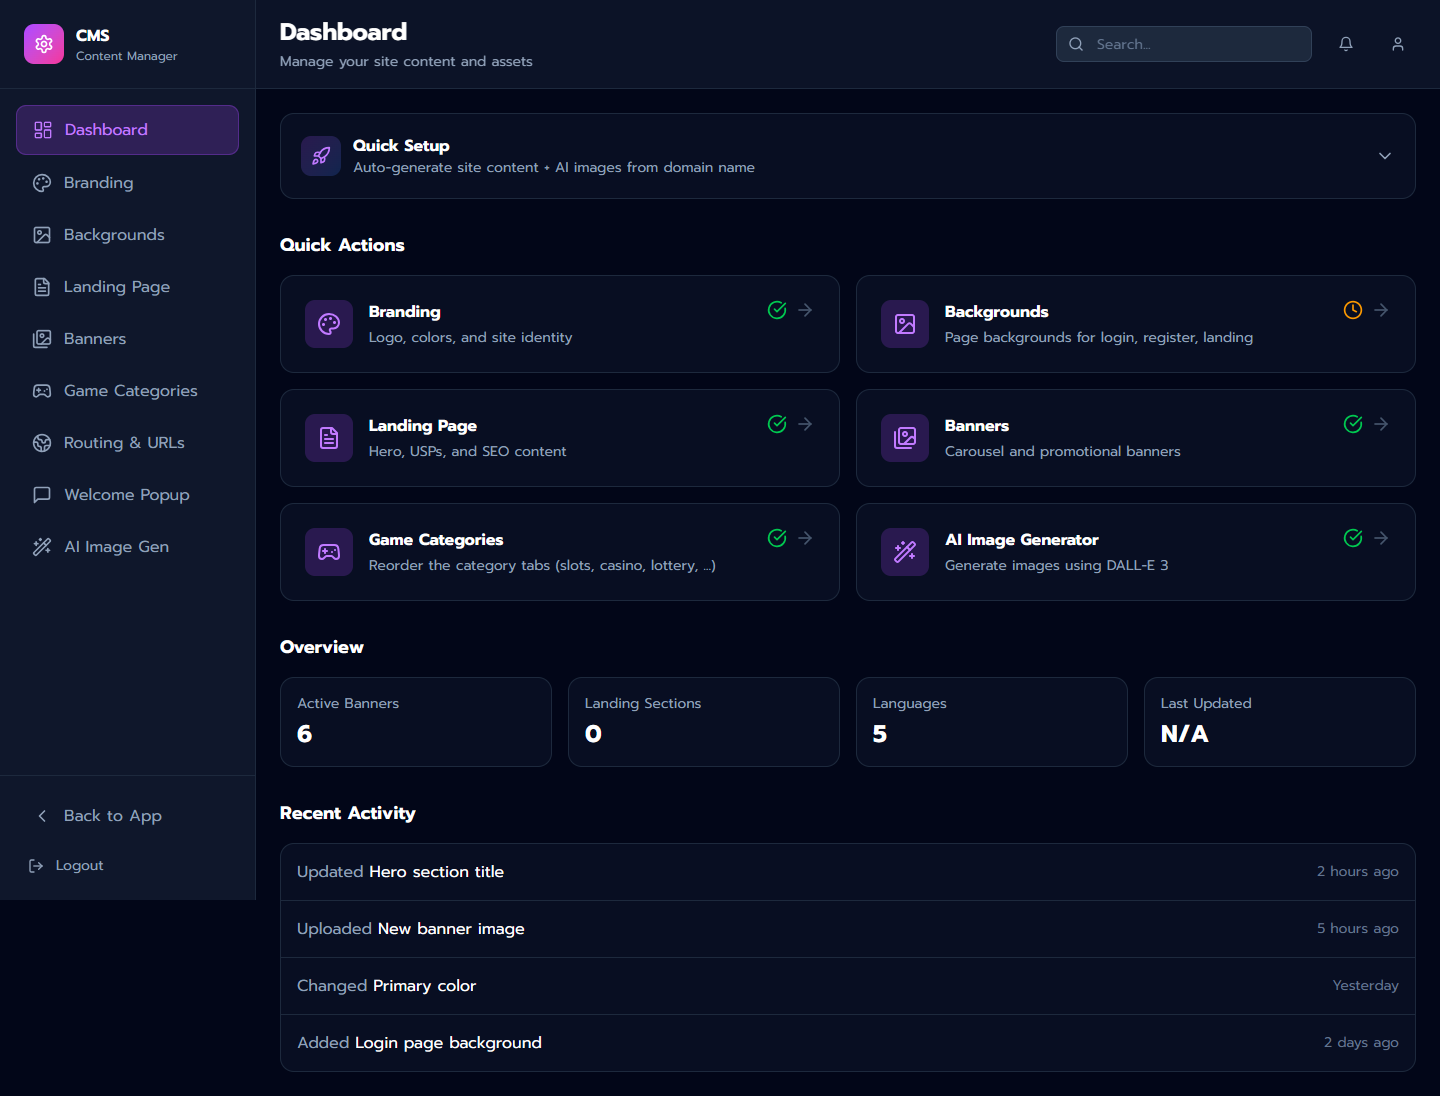Click the Landing Page card document icon
This screenshot has height=1096, width=1440.
pos(329,438)
